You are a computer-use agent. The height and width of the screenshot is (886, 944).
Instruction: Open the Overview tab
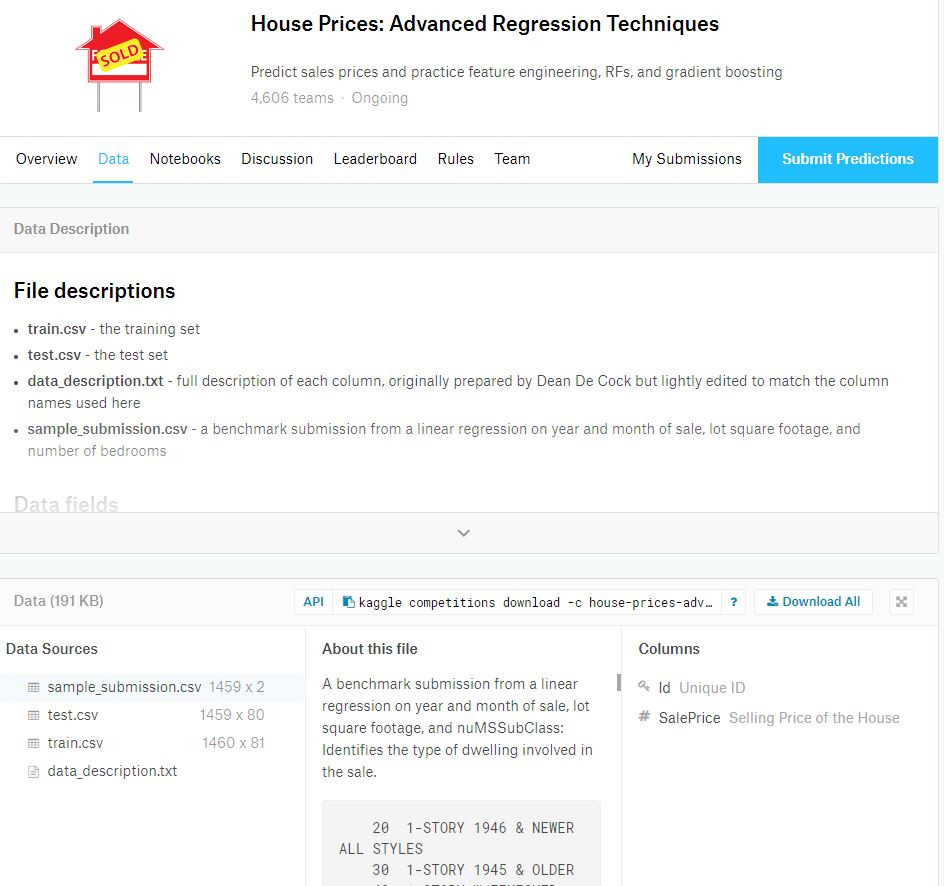[46, 159]
